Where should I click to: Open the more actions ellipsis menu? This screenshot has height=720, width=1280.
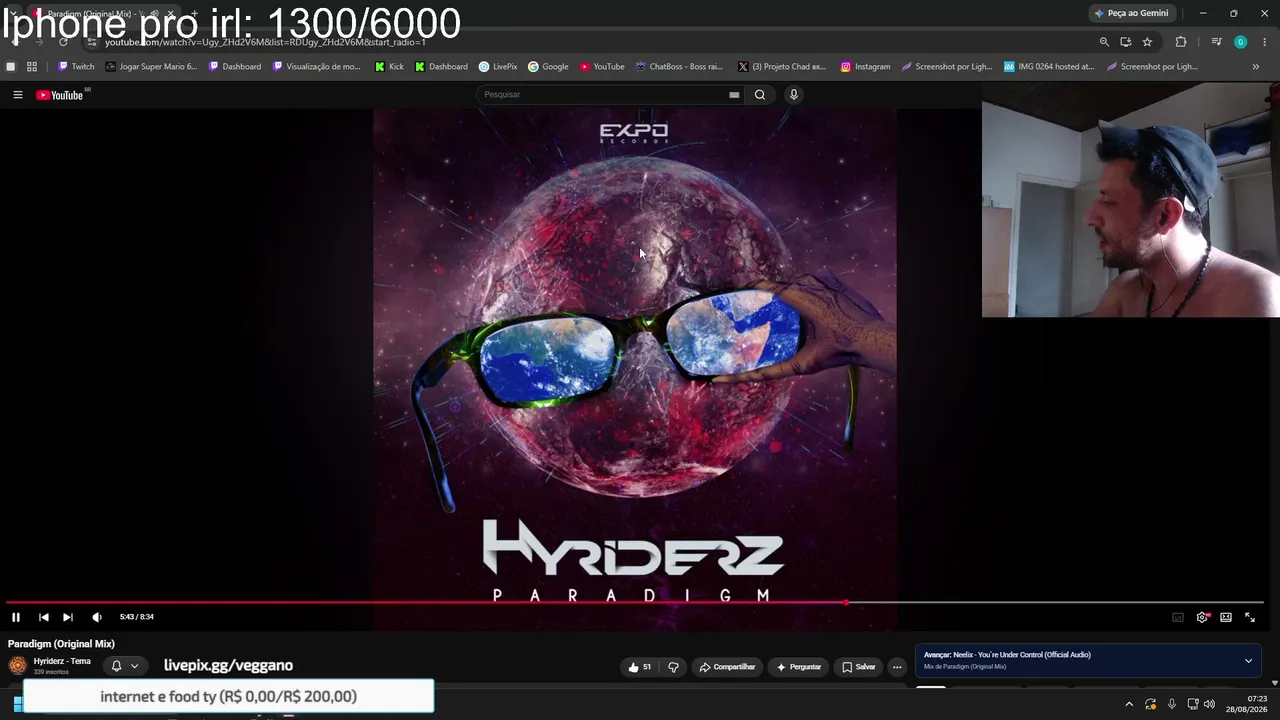tap(897, 667)
